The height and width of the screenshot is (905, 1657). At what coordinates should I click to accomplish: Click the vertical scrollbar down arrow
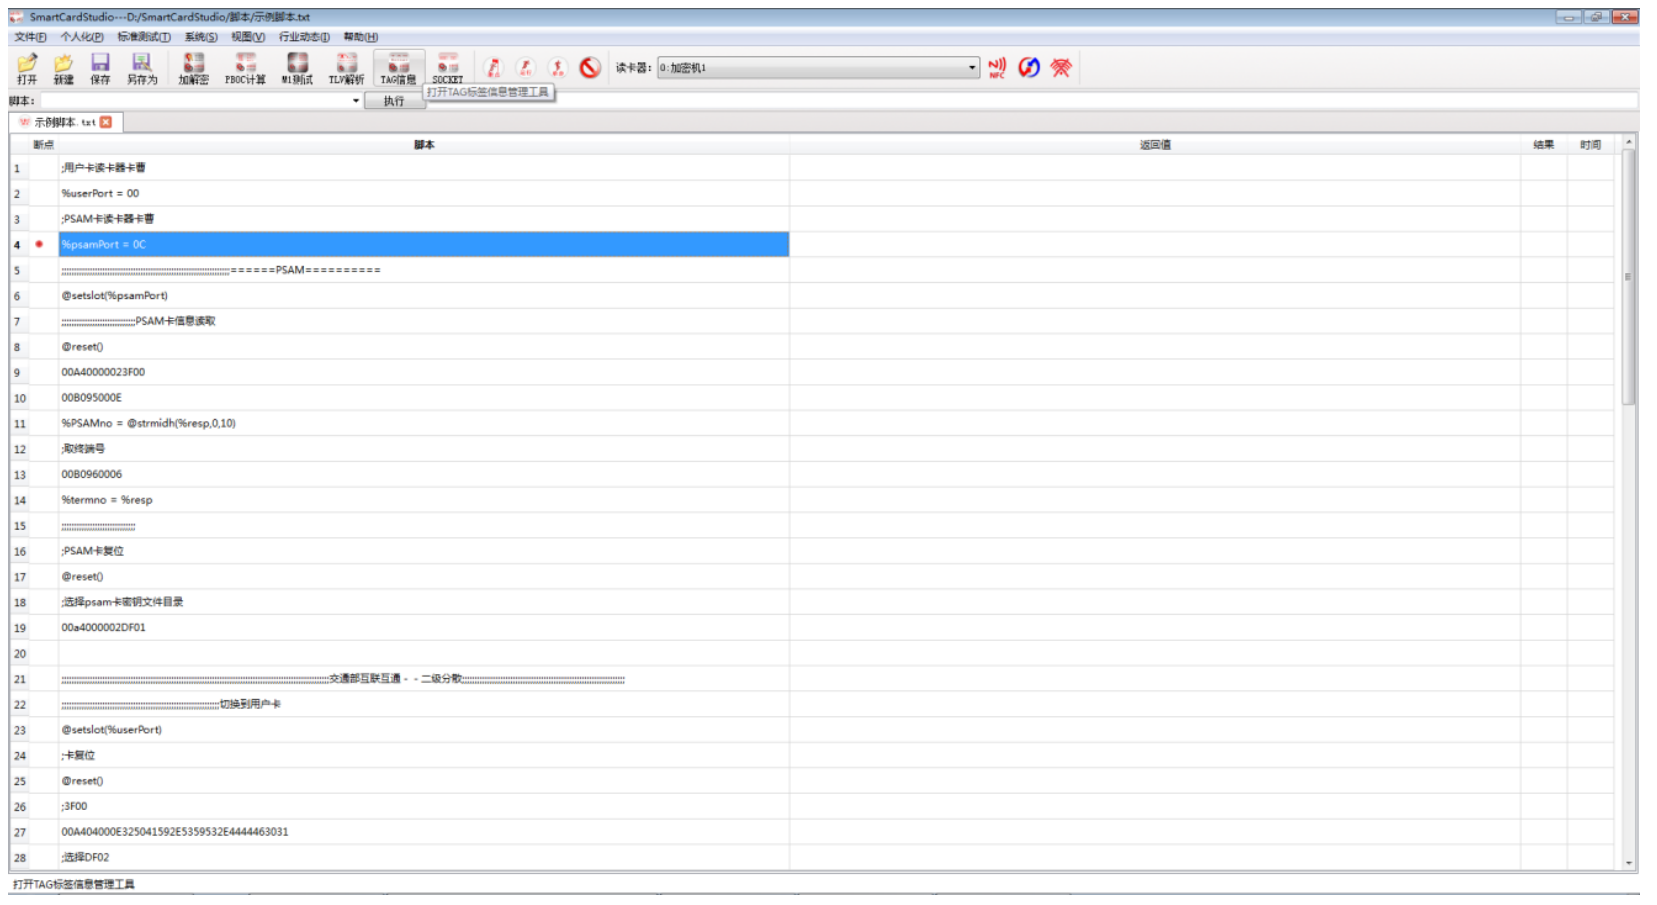click(1628, 863)
